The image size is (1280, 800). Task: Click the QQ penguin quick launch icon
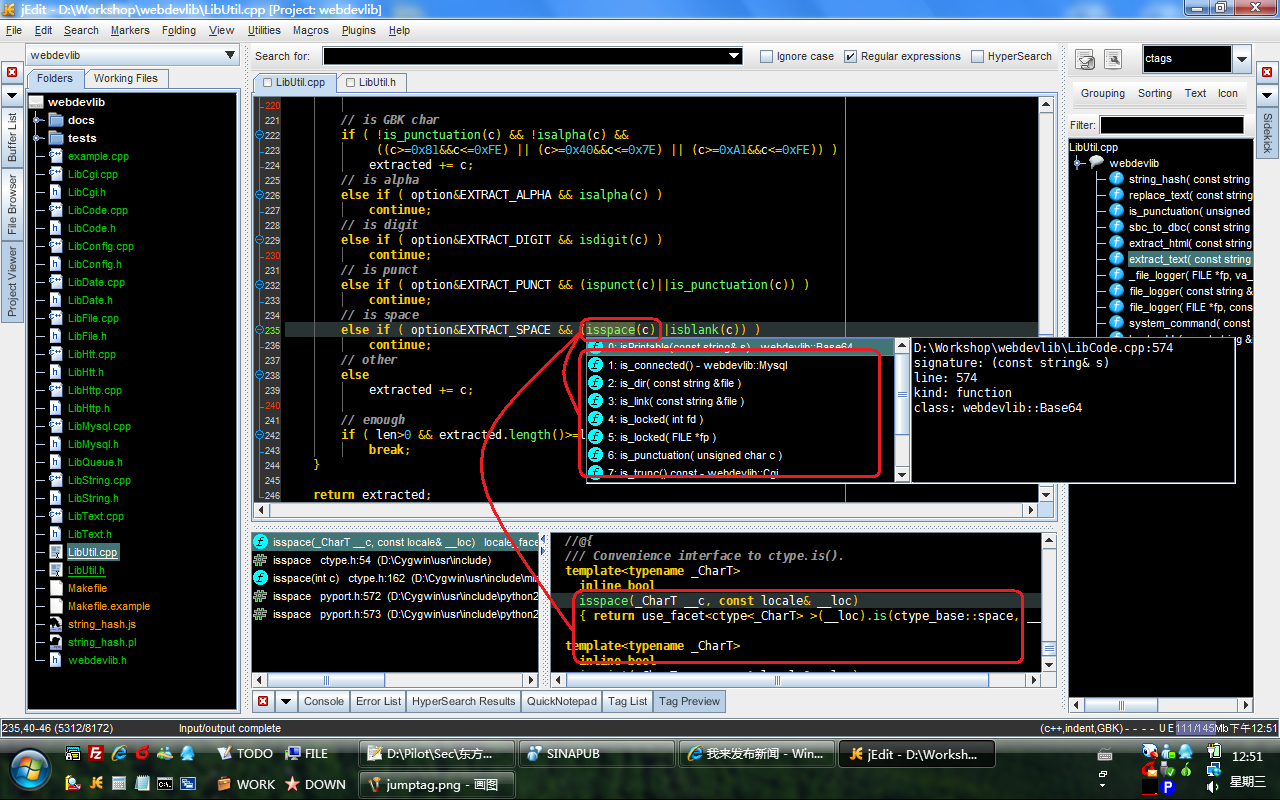(189, 753)
